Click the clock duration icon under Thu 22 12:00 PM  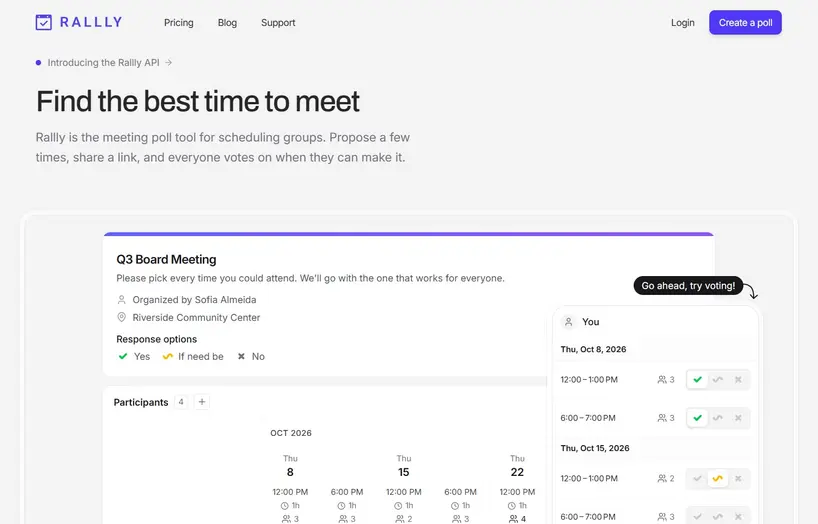[511, 506]
